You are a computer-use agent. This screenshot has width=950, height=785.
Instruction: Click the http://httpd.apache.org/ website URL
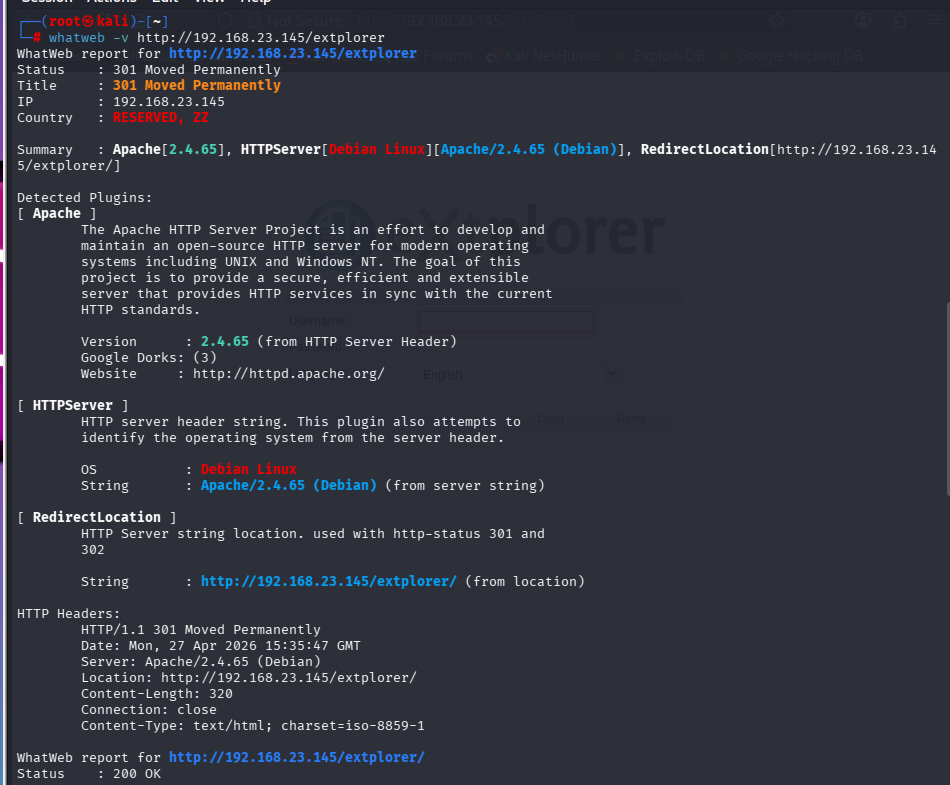click(x=288, y=374)
